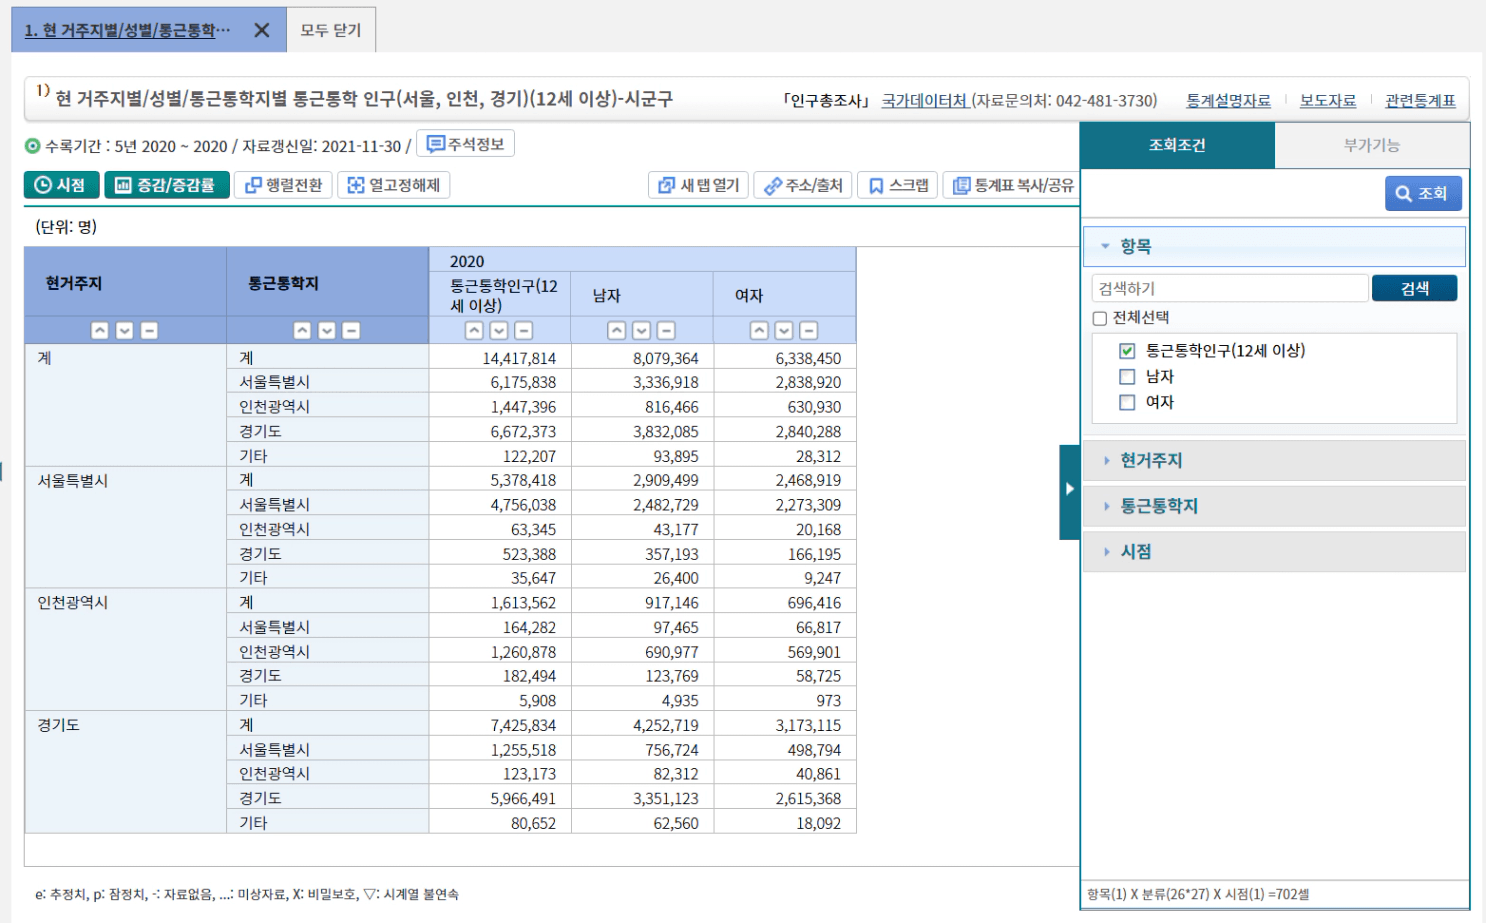Screen dimensions: 1486x923
Task: Switch to the 조회조건 tab
Action: pyautogui.click(x=1177, y=145)
